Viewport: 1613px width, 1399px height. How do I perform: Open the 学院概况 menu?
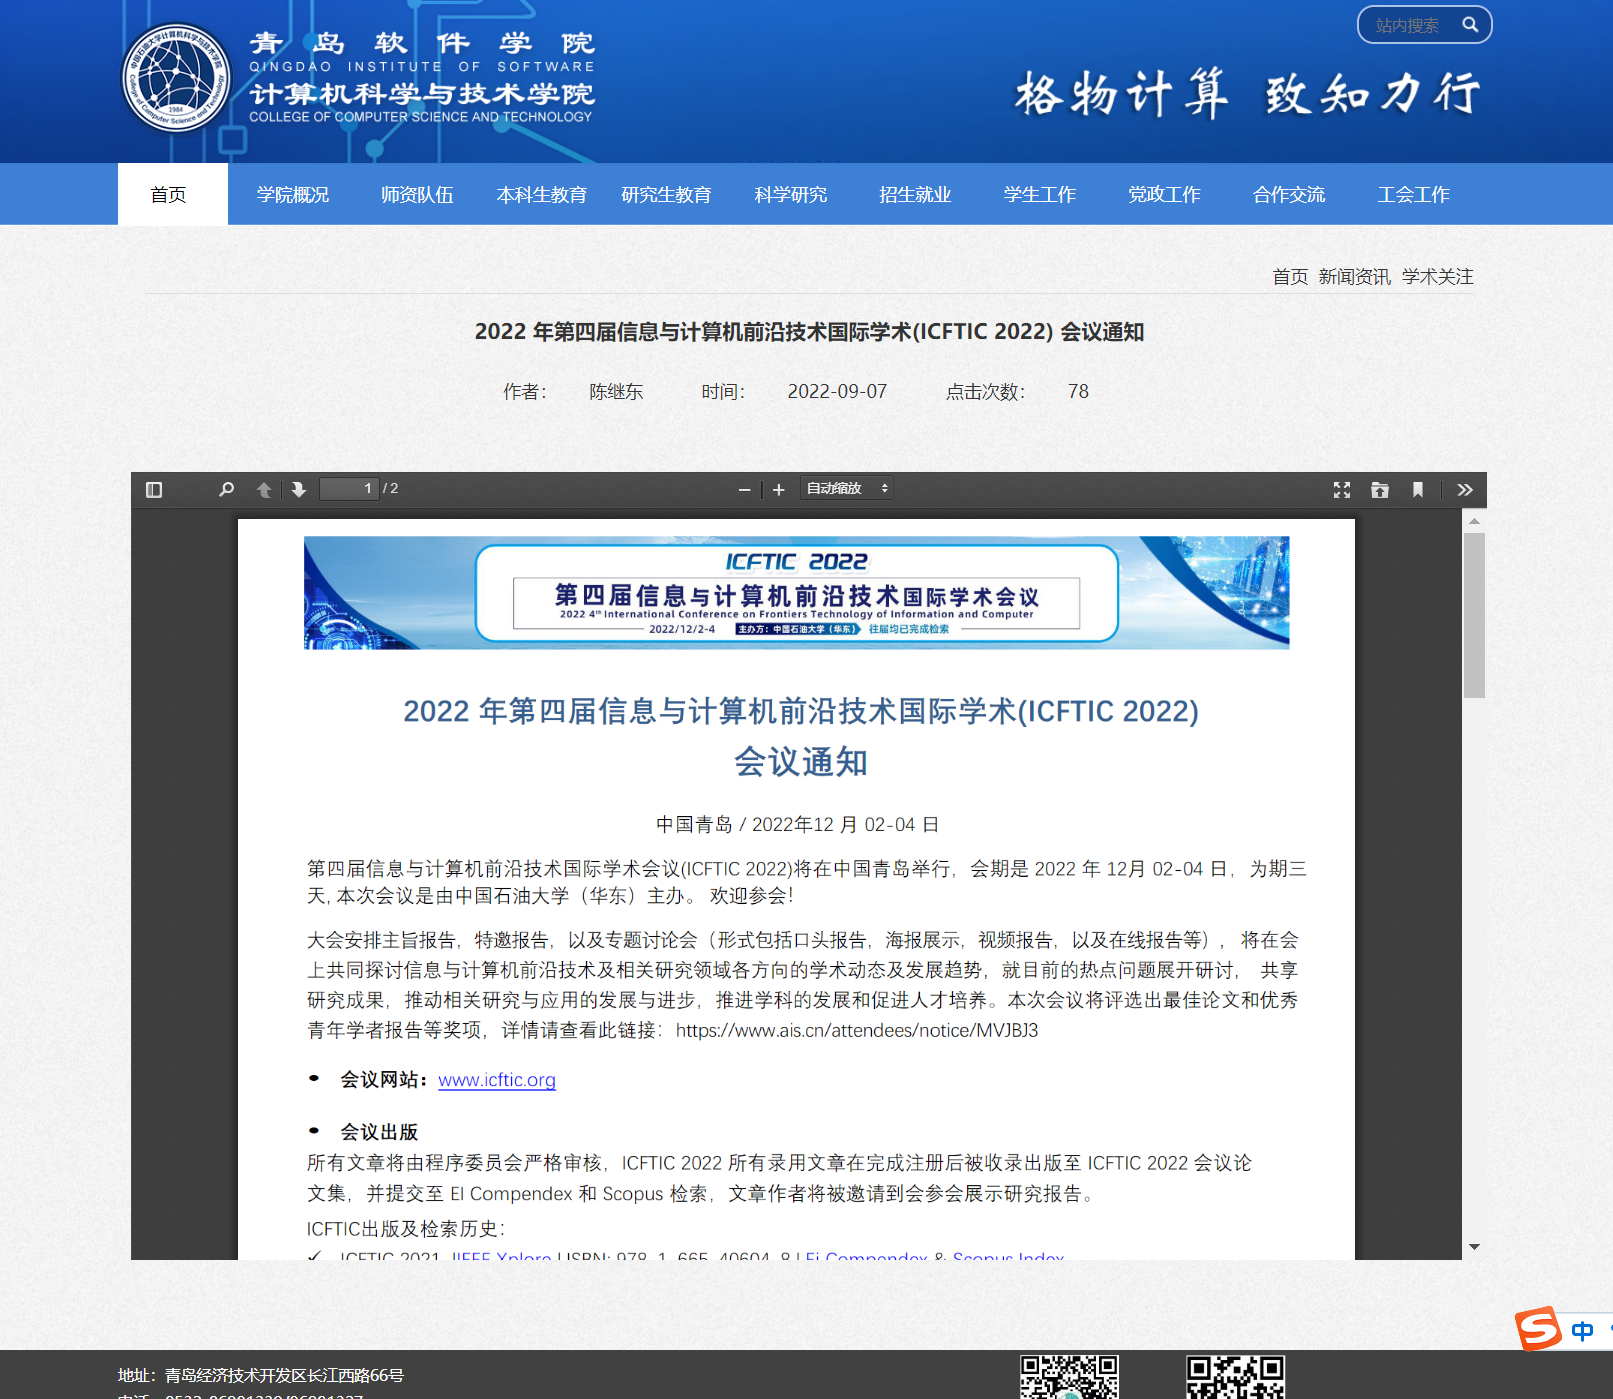293,194
